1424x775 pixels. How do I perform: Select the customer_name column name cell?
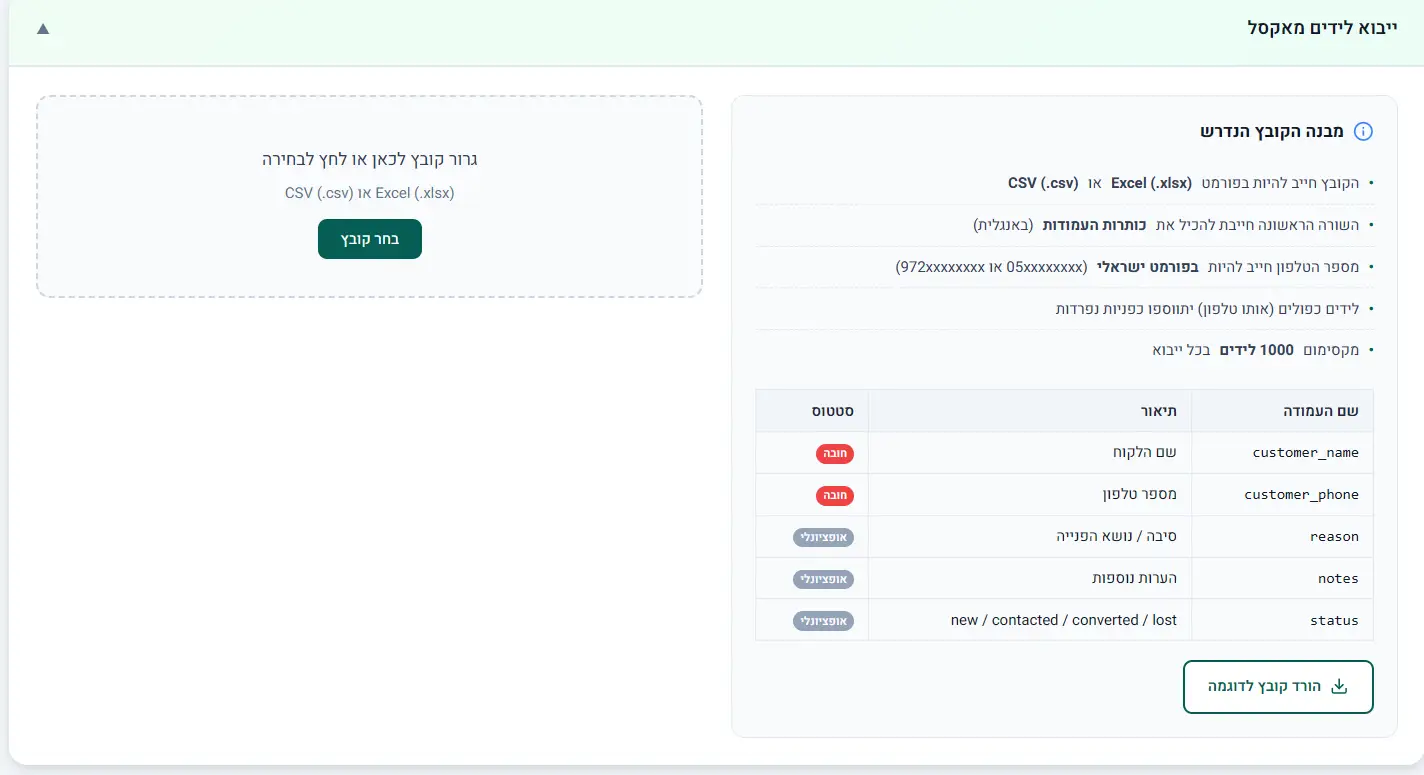pyautogui.click(x=1305, y=453)
